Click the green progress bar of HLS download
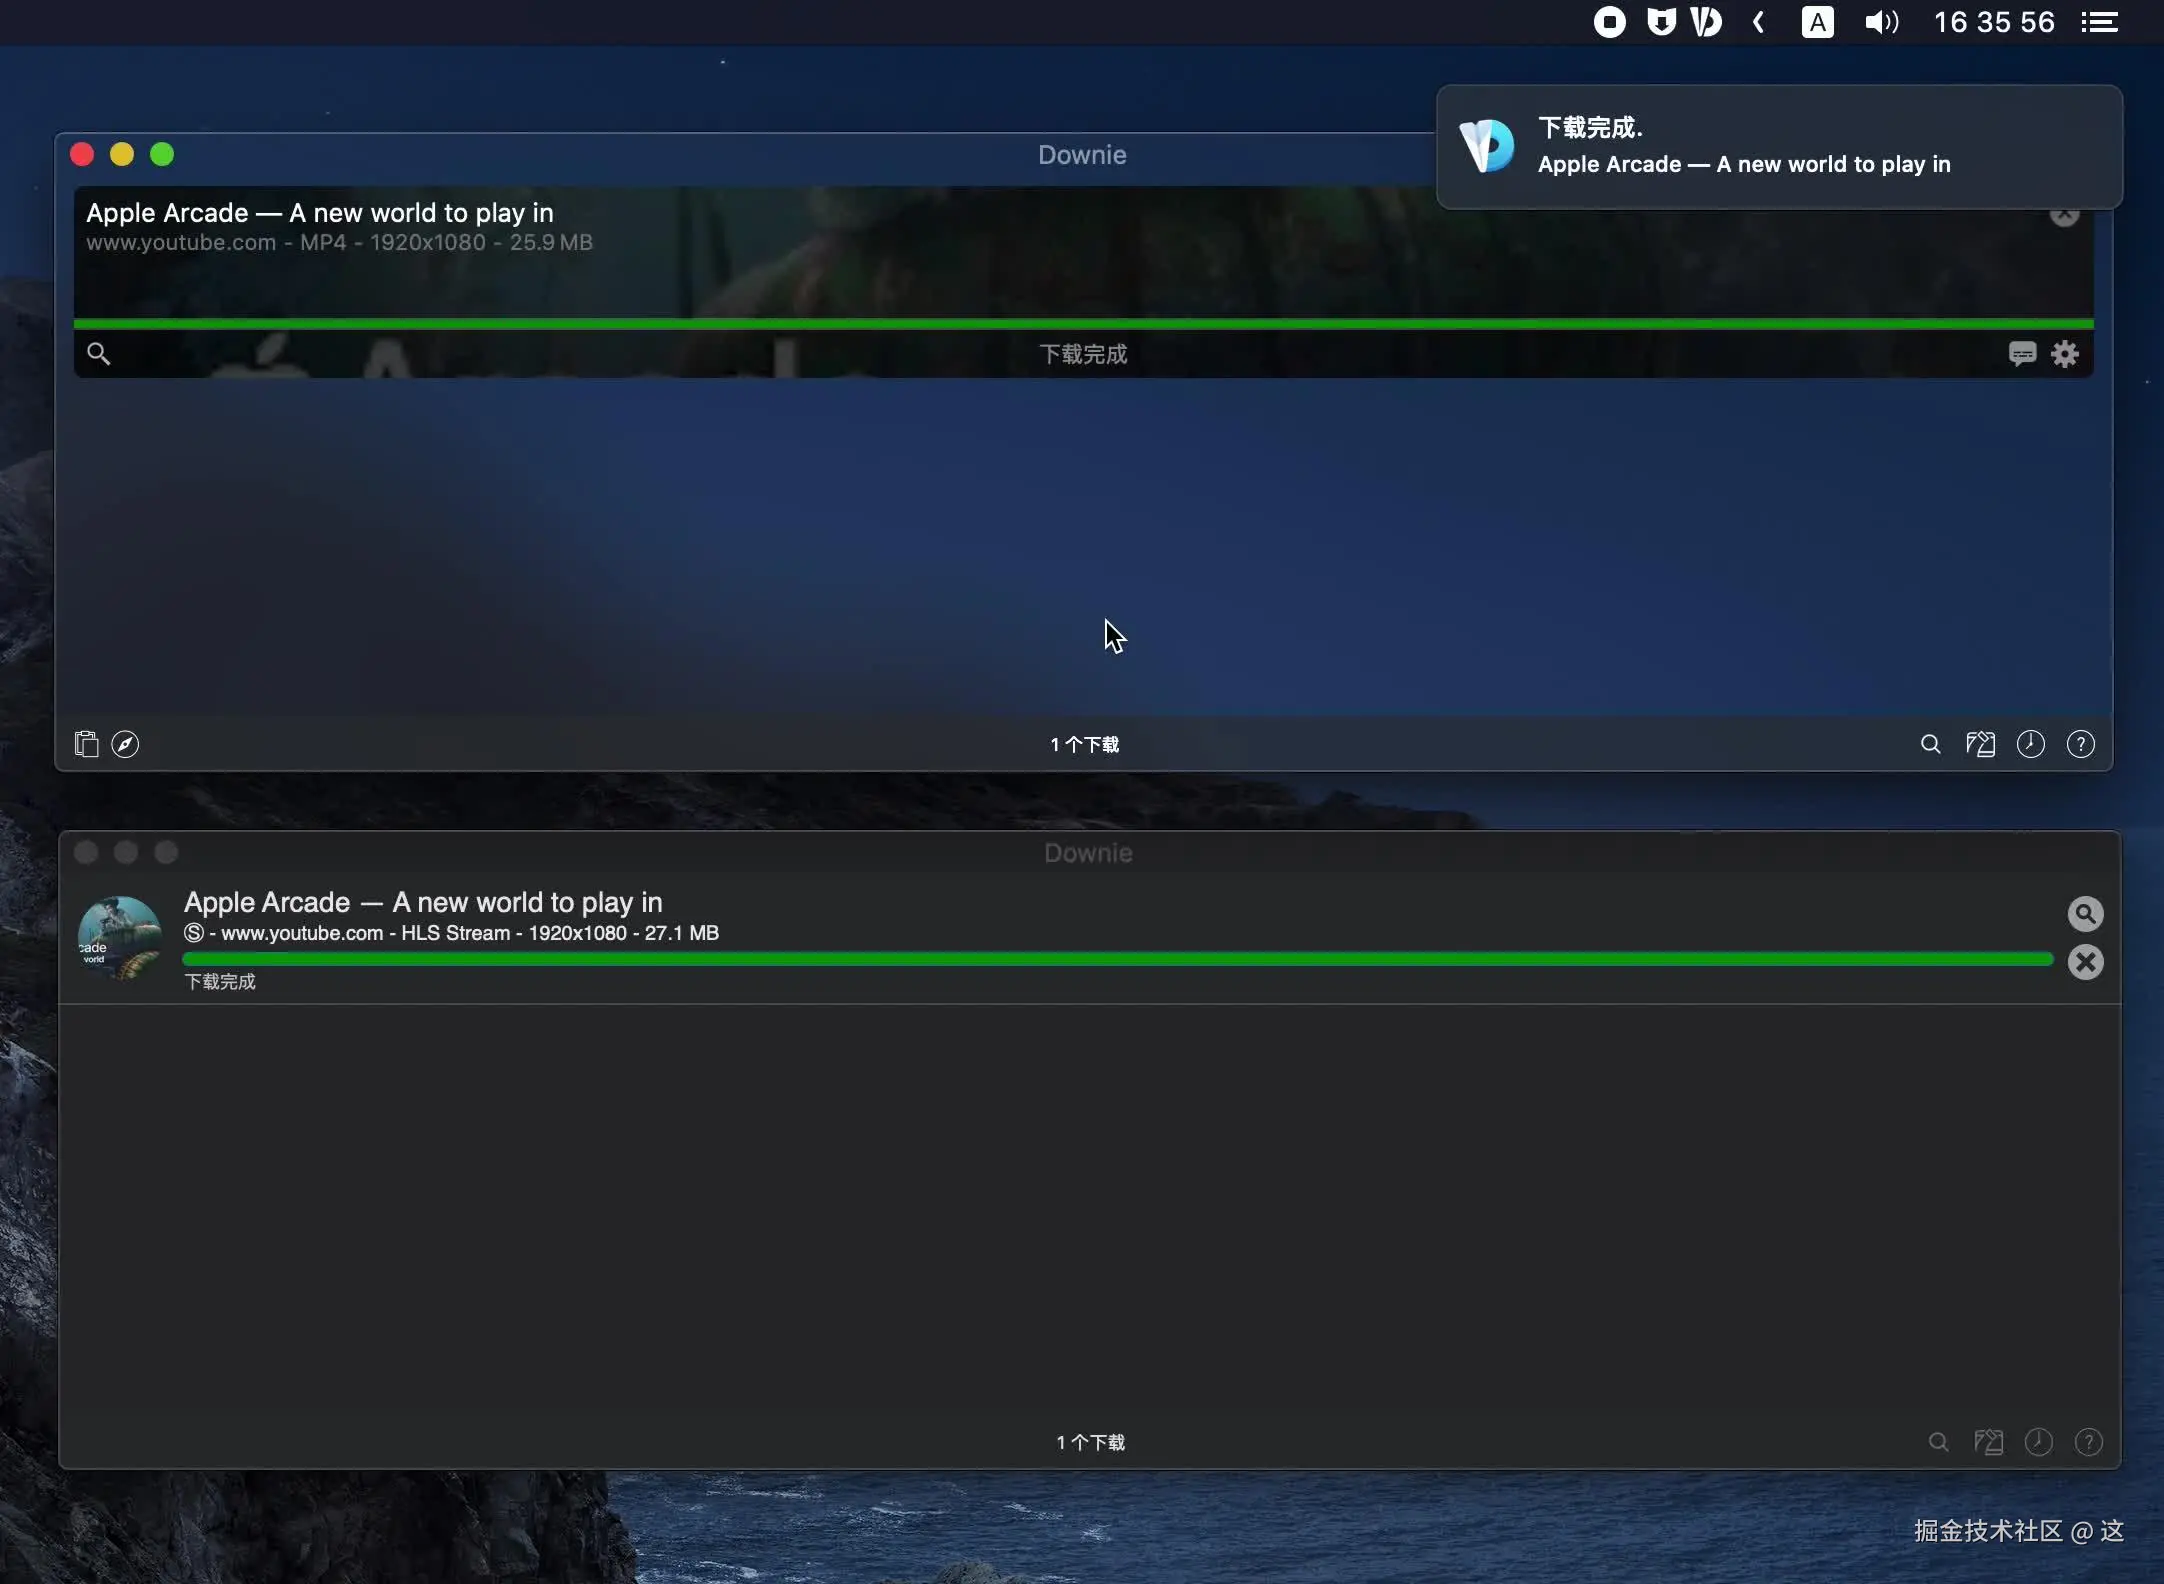Viewport: 2164px width, 1584px height. (1117, 960)
